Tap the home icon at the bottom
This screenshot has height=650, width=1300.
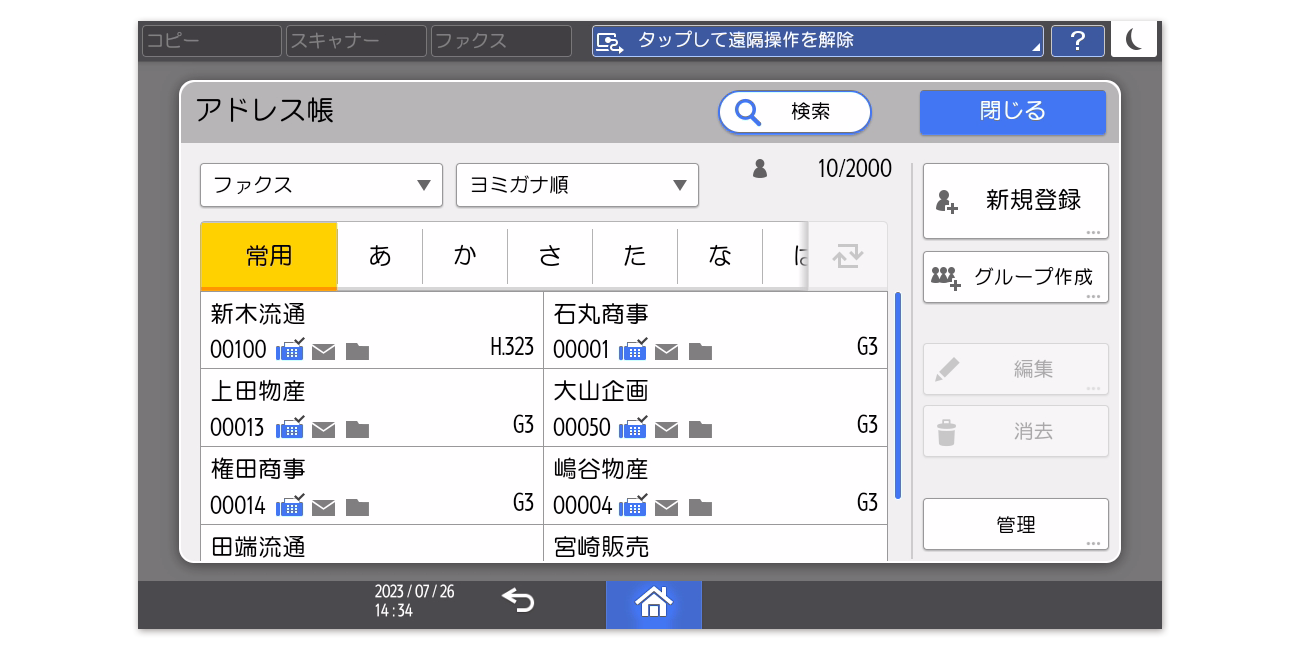click(653, 604)
